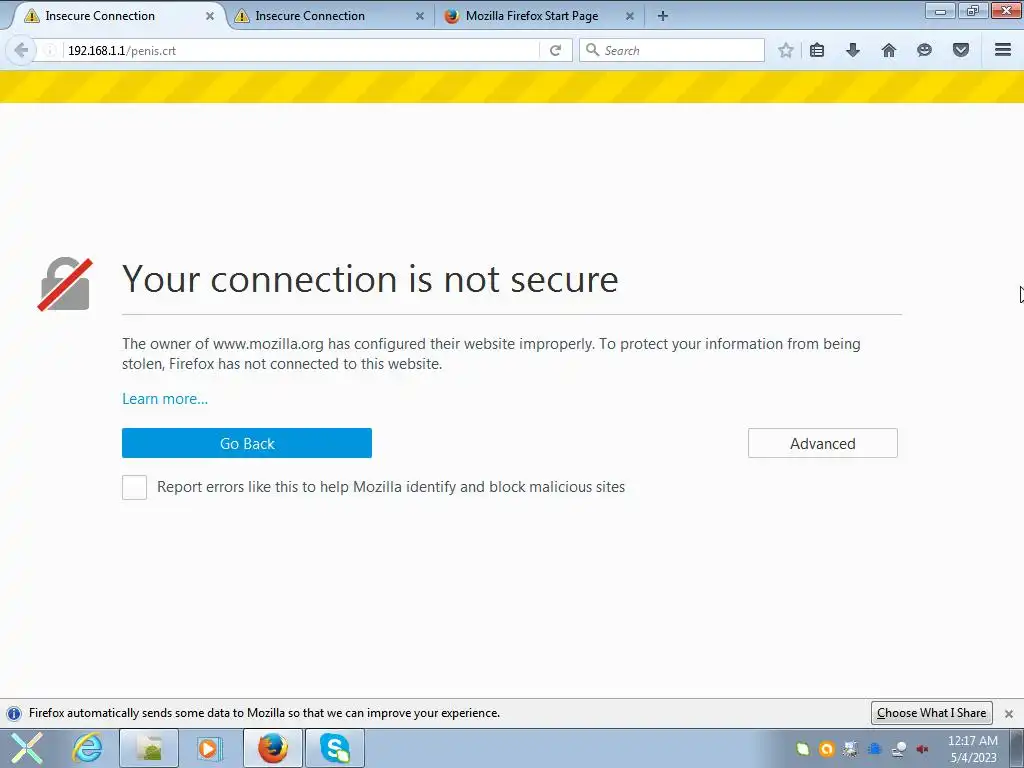
Task: Click the crossed-out padlock warning icon
Action: (x=65, y=284)
